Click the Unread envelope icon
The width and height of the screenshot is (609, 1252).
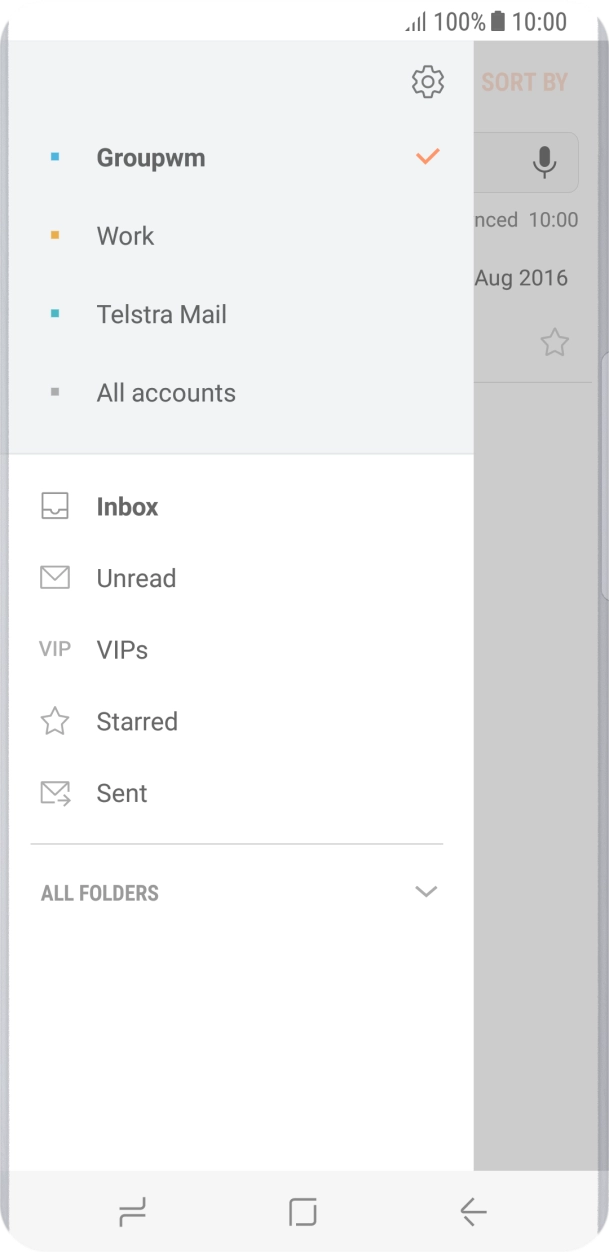click(x=55, y=577)
